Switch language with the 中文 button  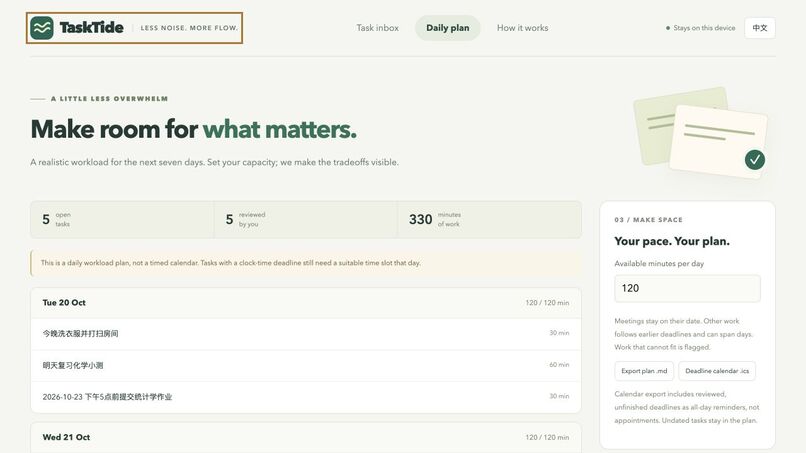[x=760, y=28]
